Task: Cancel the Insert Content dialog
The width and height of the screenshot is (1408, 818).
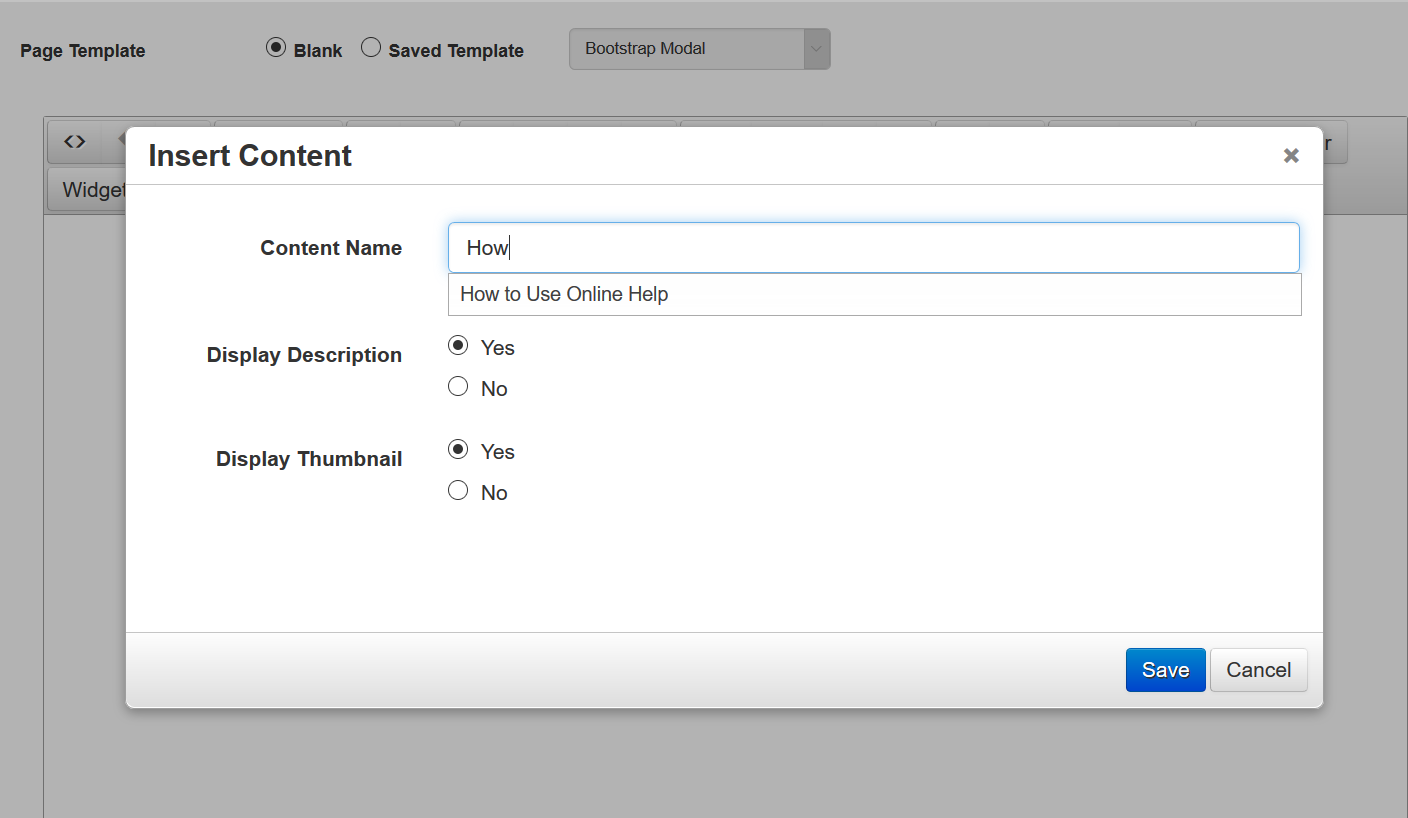Action: pyautogui.click(x=1258, y=670)
